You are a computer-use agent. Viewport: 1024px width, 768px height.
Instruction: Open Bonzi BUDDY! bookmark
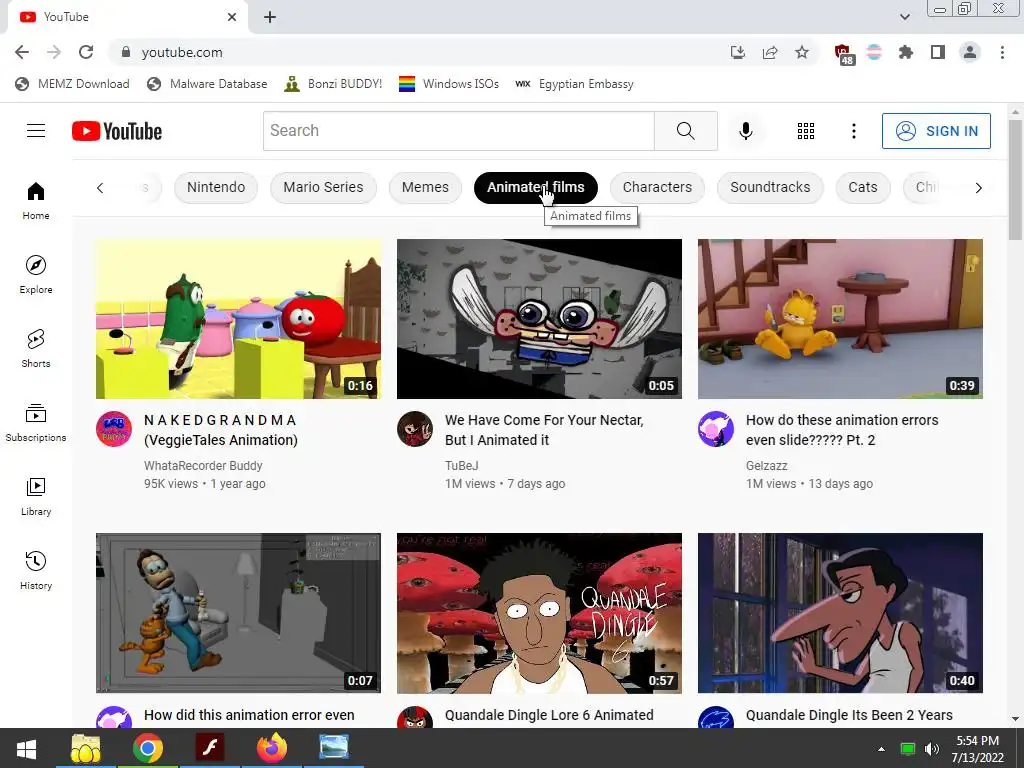coord(333,84)
